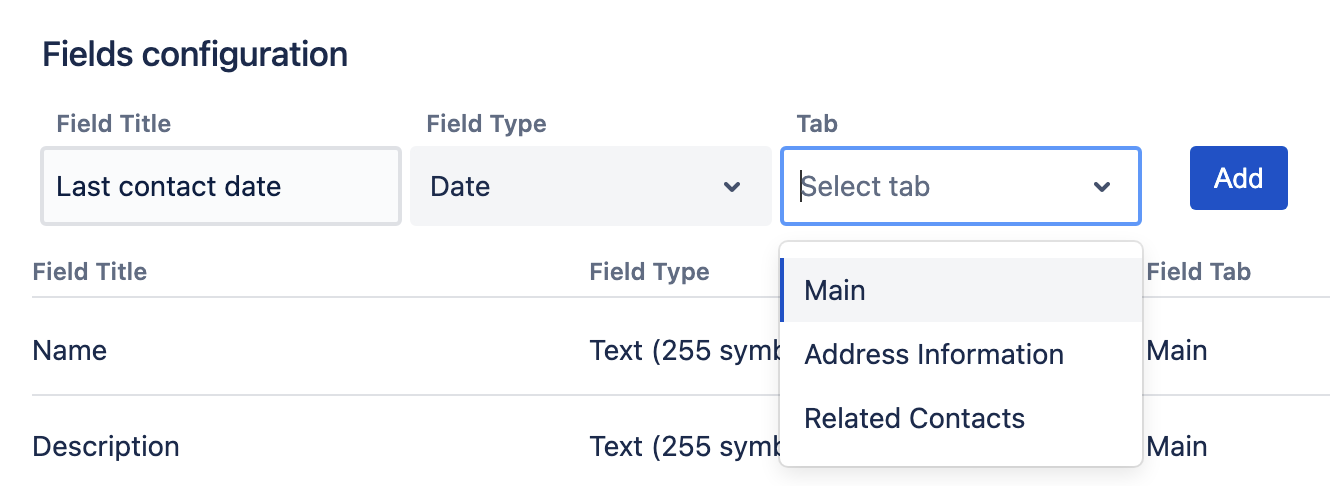
Task: Open the Field Type dropdown showing Date
Action: tap(590, 187)
